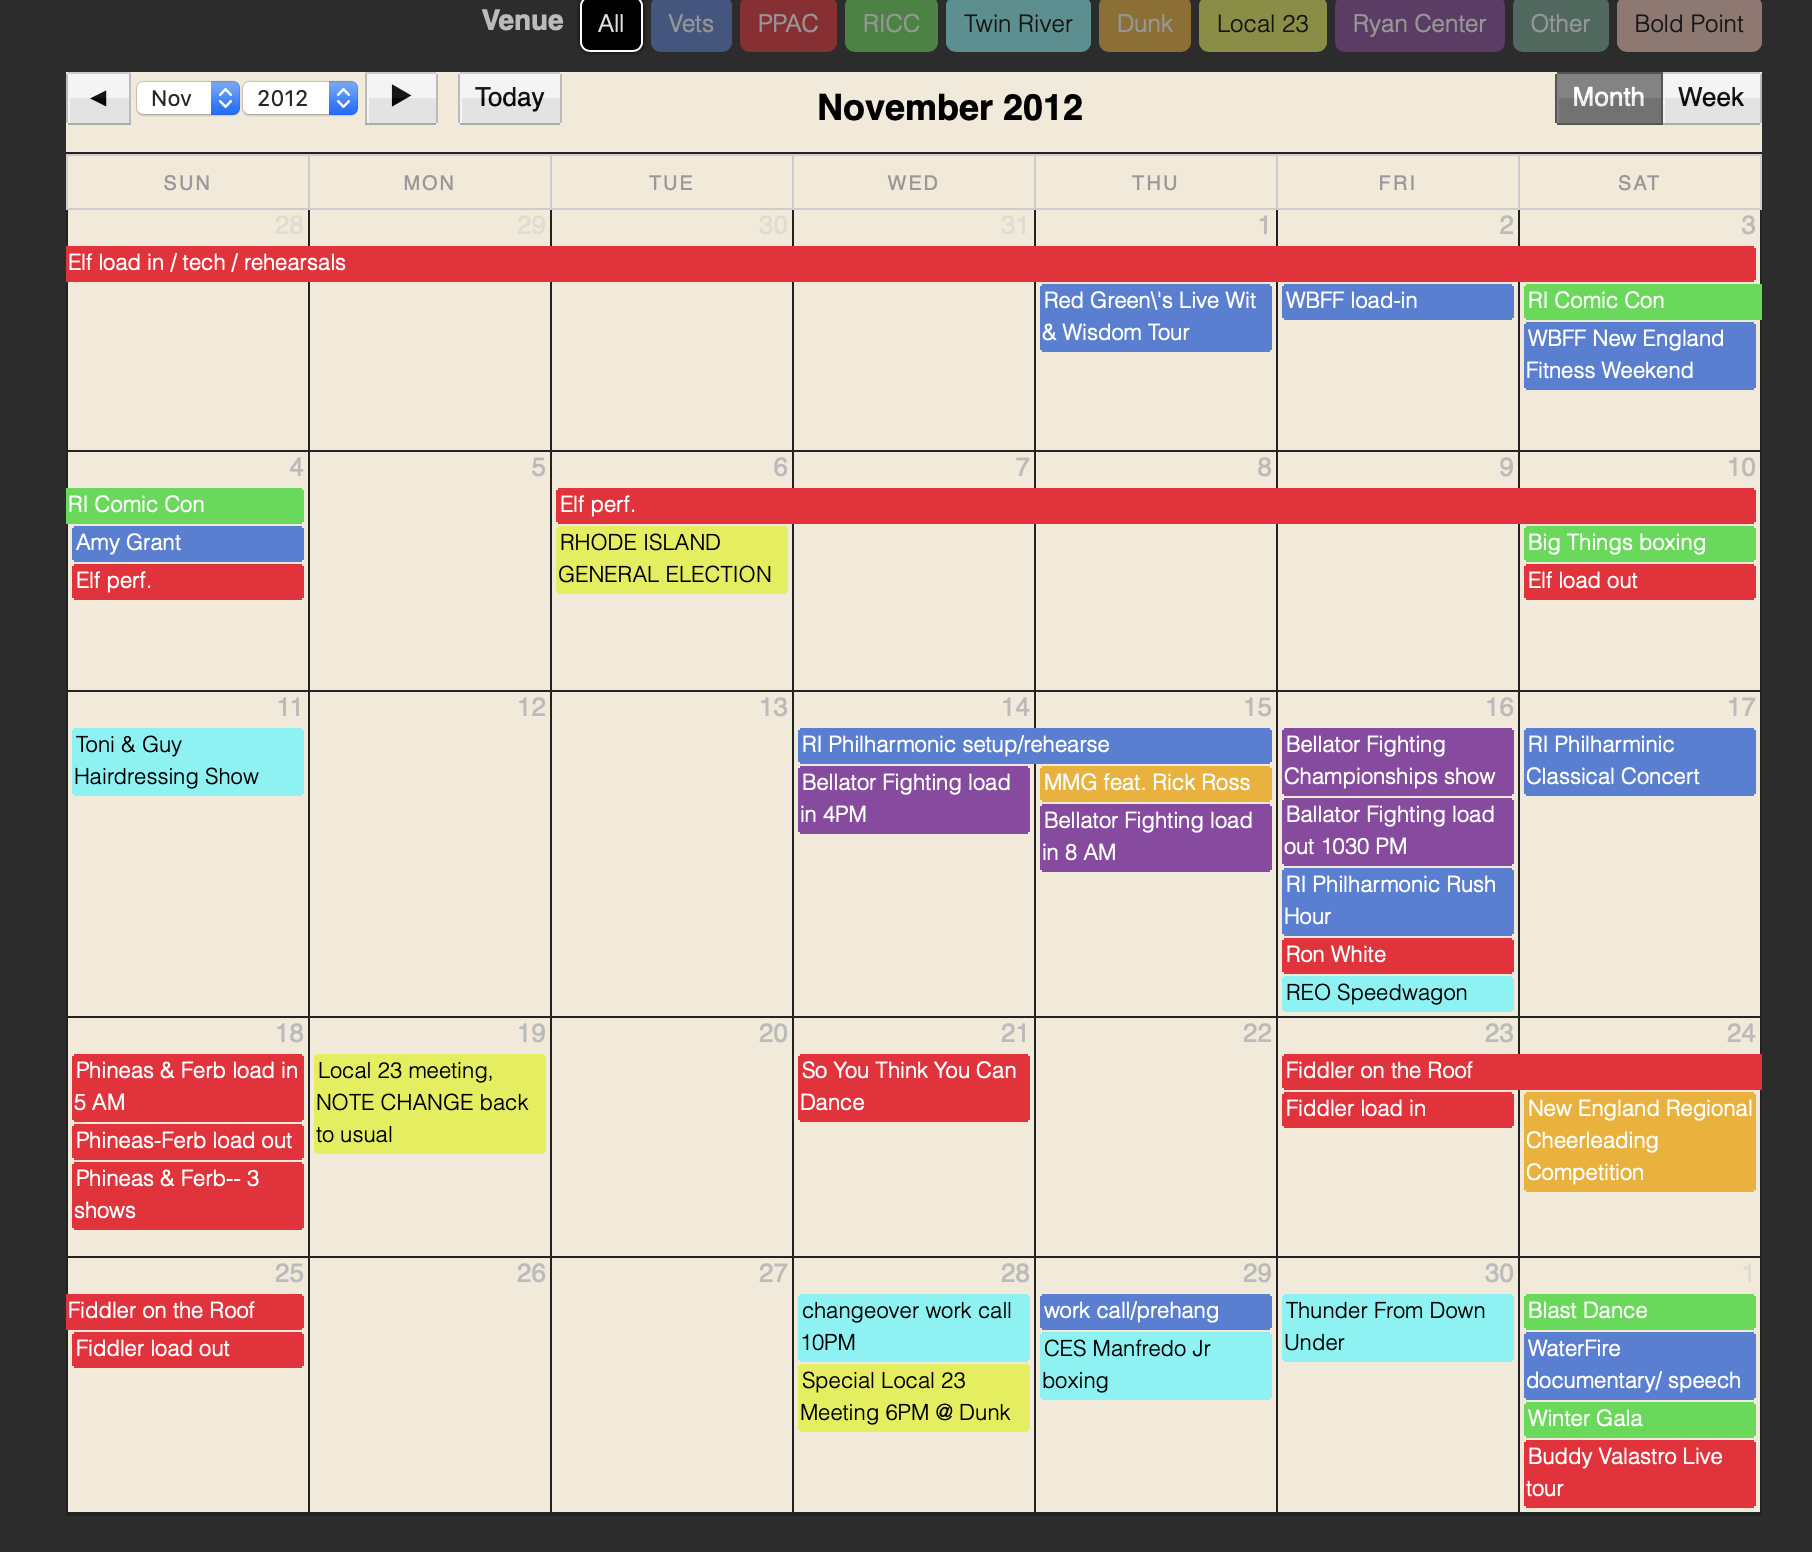Show only Twin River events
1812x1552 pixels.
[x=1018, y=25]
